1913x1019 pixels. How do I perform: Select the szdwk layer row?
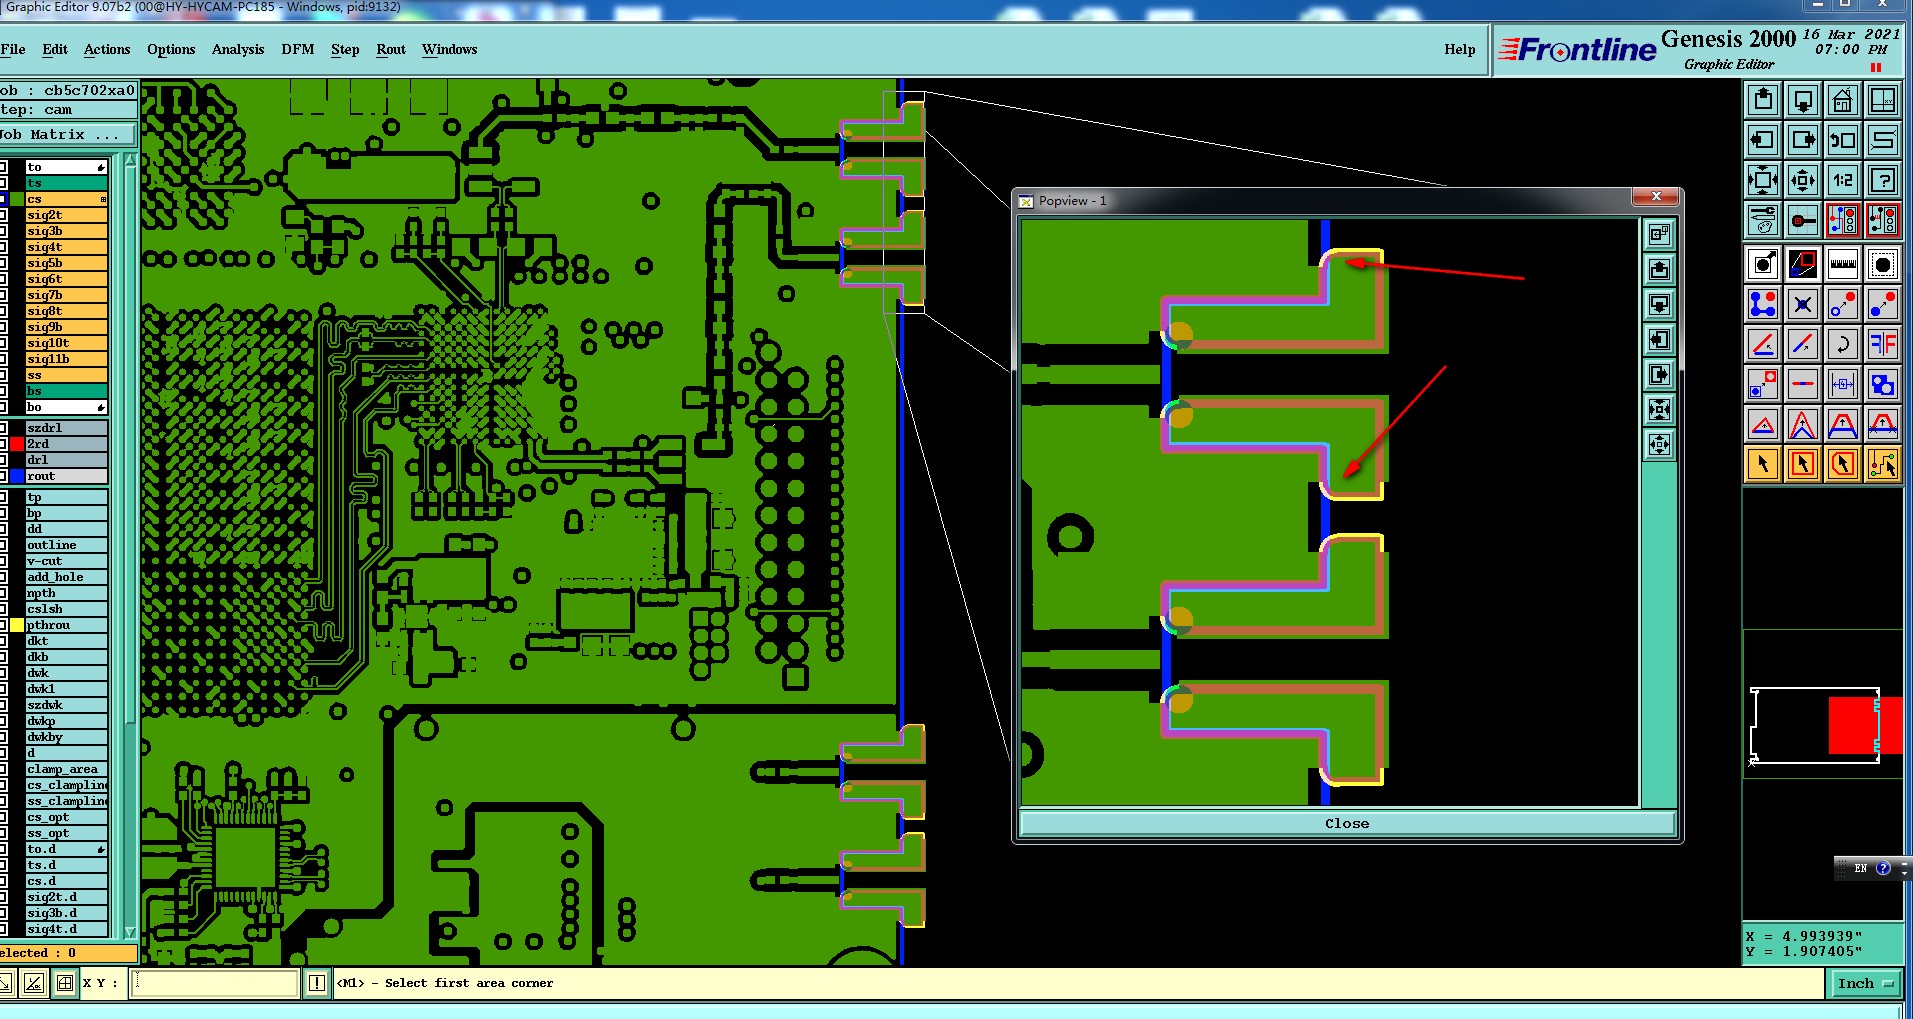coord(66,705)
